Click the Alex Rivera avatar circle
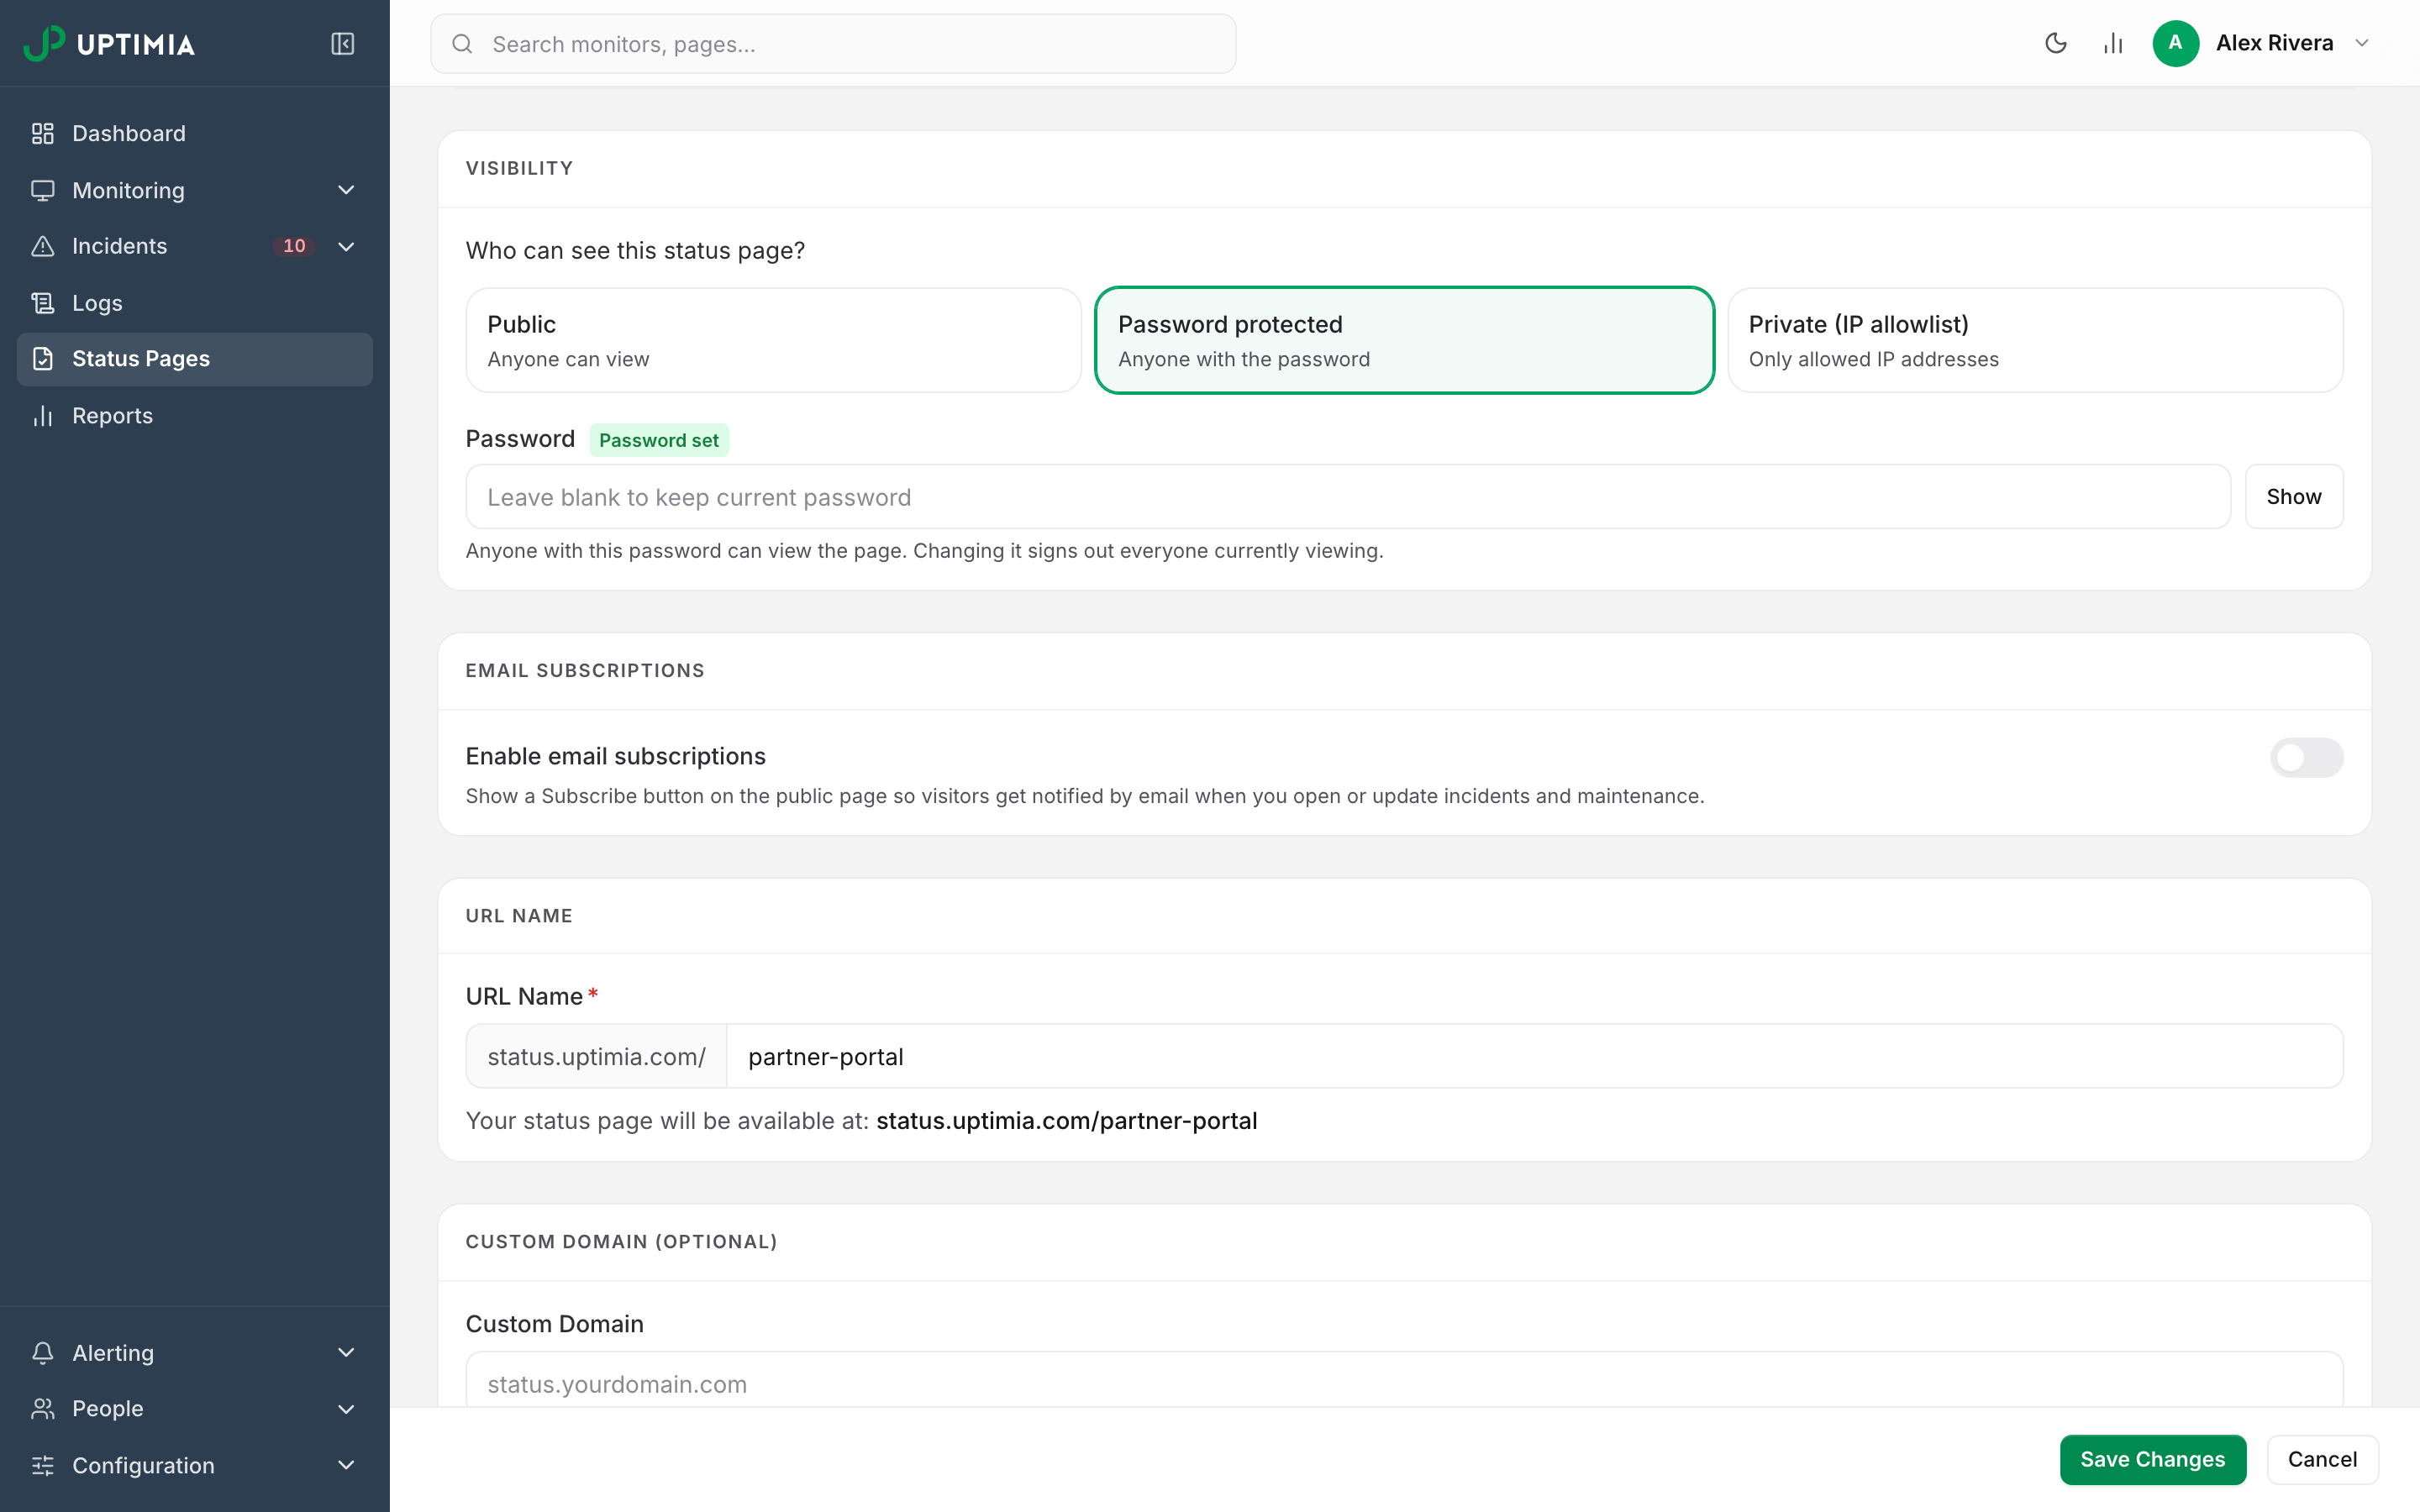The image size is (2420, 1512). click(x=2175, y=43)
